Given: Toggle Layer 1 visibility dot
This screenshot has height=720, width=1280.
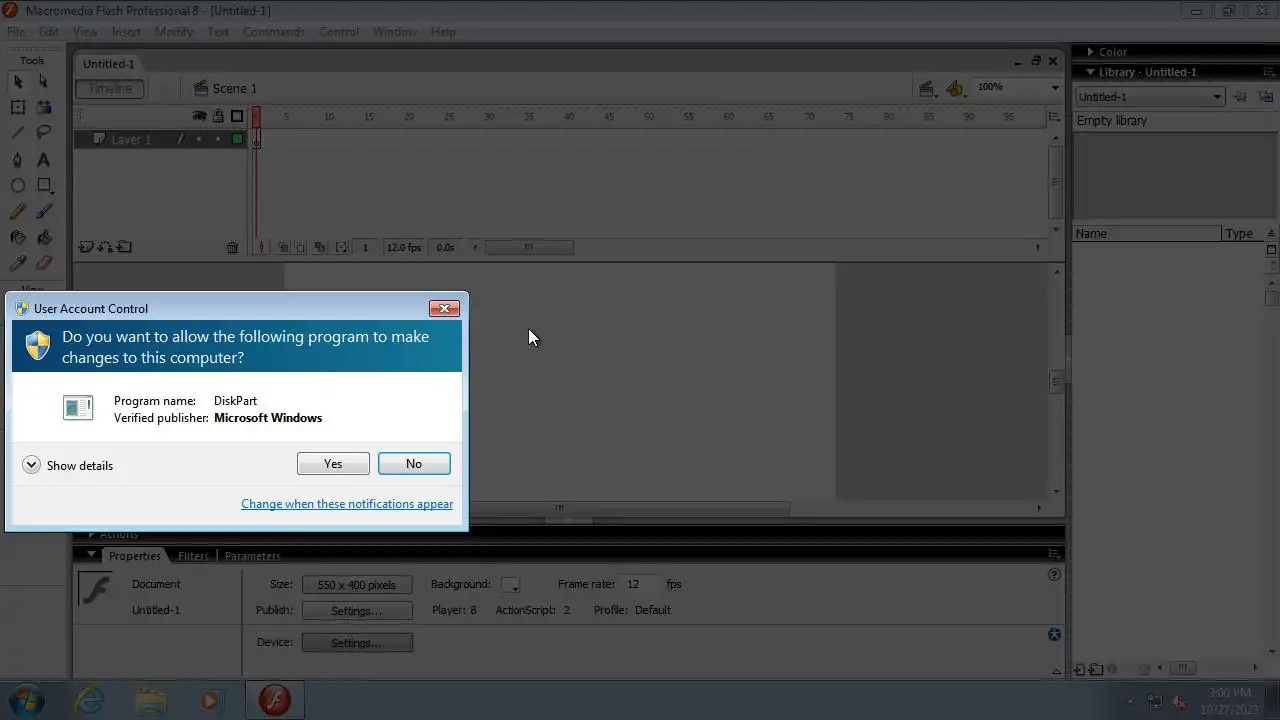Looking at the screenshot, I should tap(199, 139).
